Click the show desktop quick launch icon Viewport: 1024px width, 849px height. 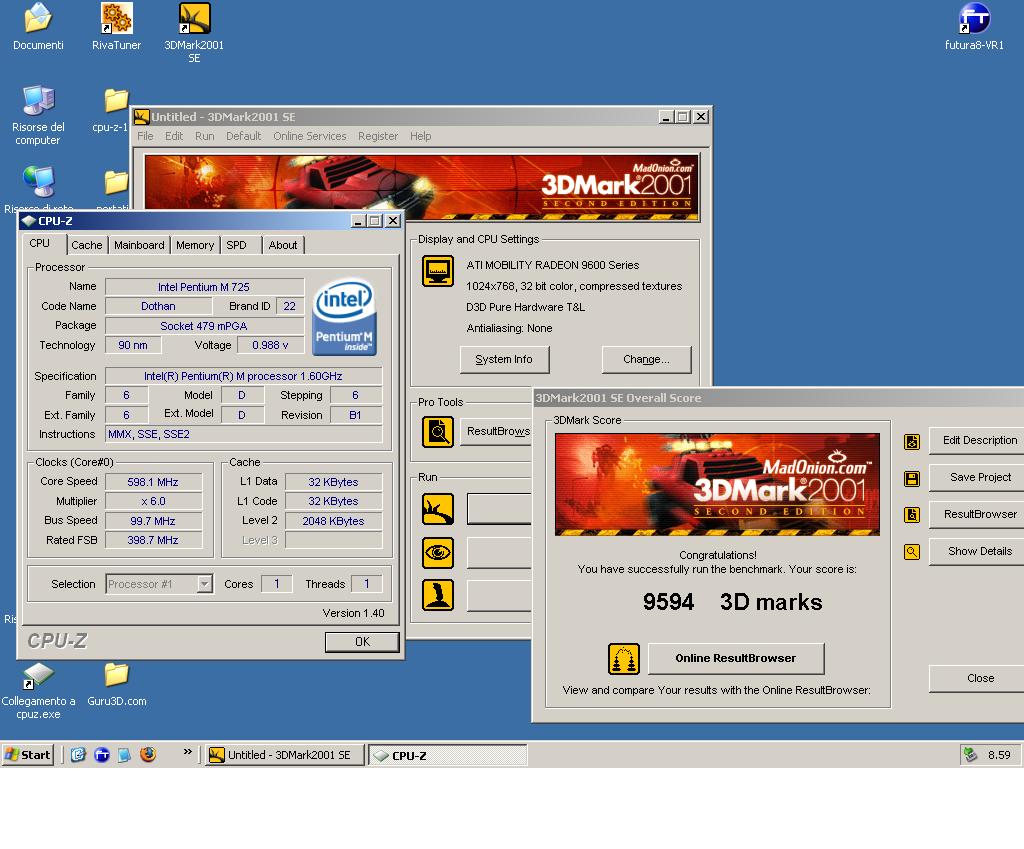coord(125,755)
